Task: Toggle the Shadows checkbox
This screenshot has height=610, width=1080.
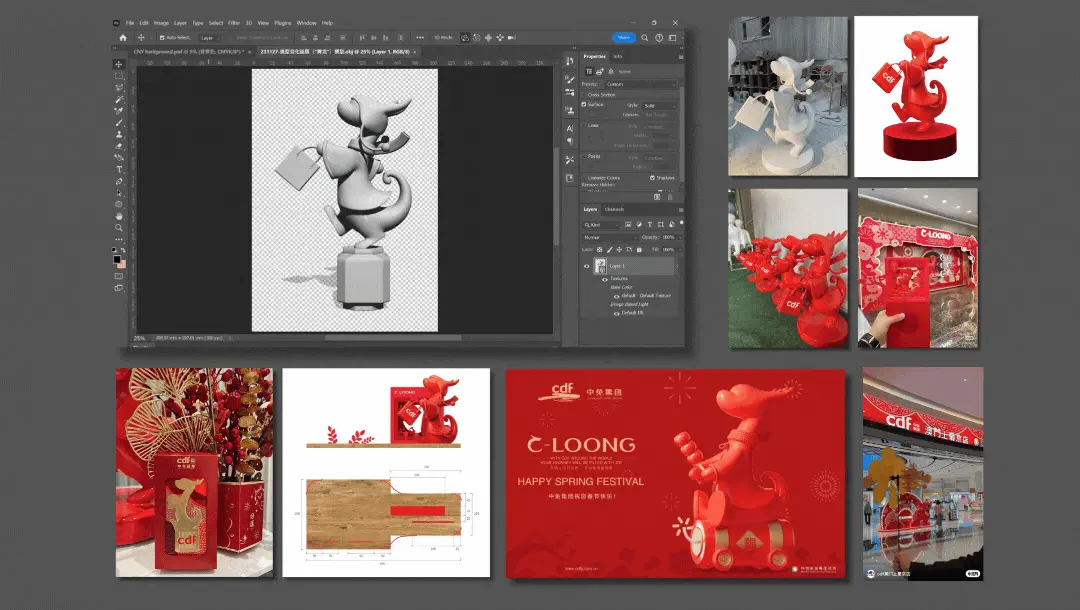Action: 652,178
